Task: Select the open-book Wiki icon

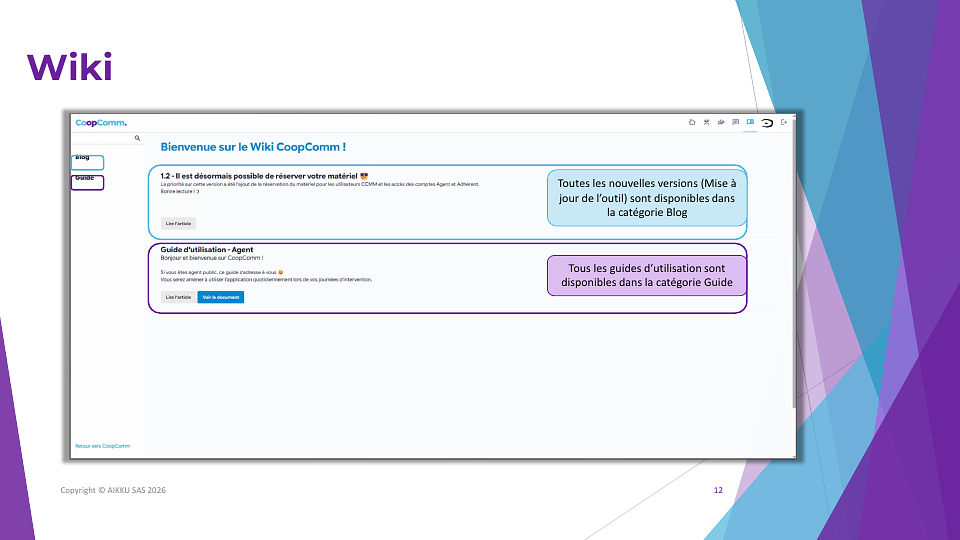Action: [x=750, y=122]
